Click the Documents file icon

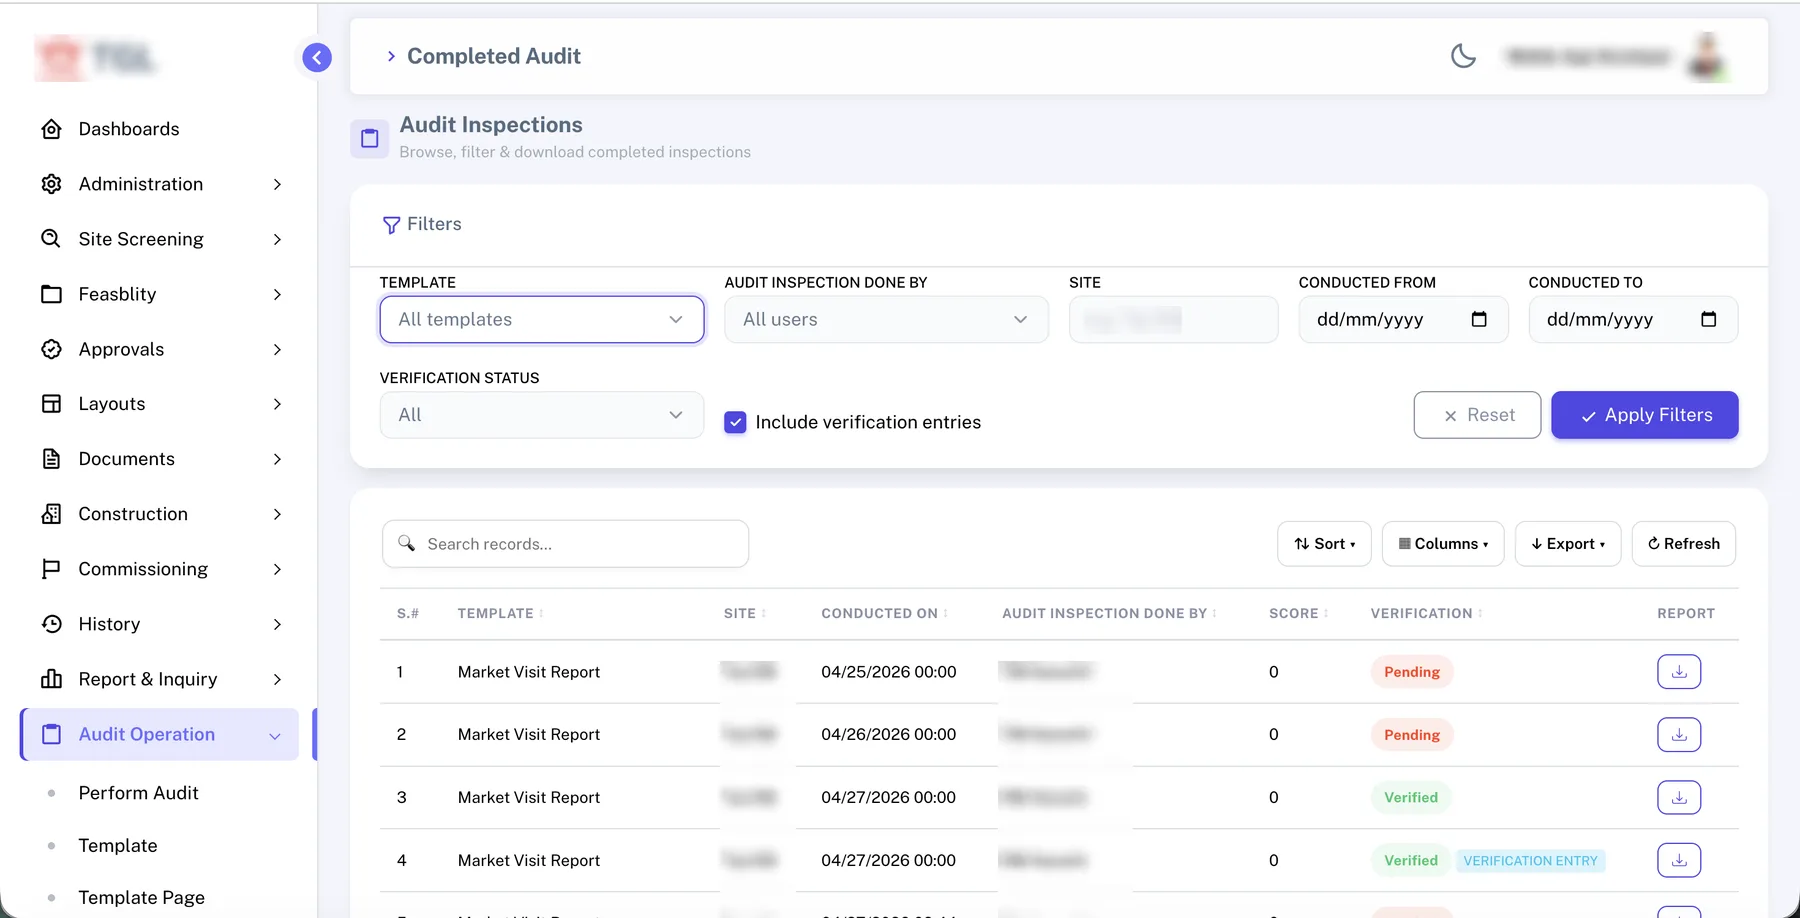click(51, 459)
